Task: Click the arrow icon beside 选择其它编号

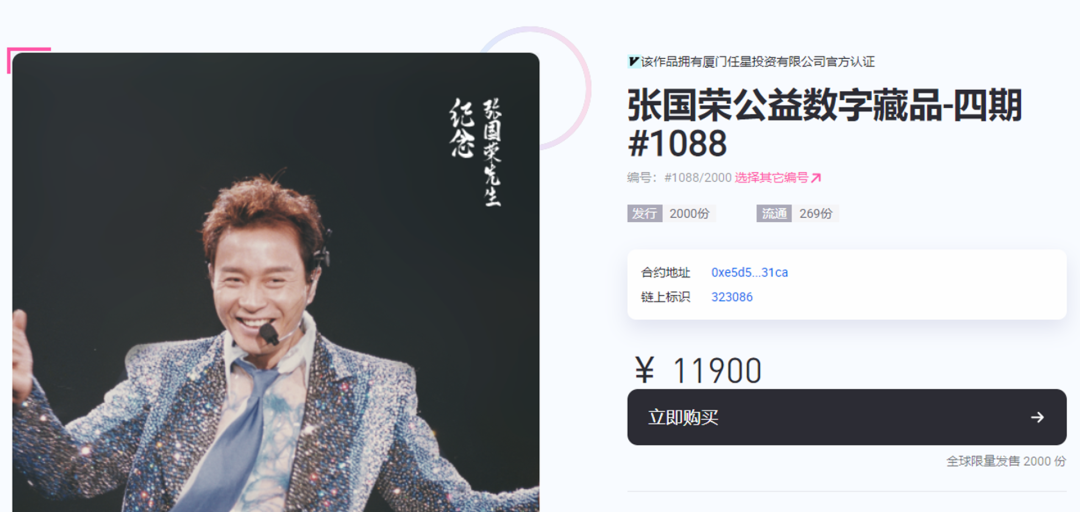Action: coord(816,178)
